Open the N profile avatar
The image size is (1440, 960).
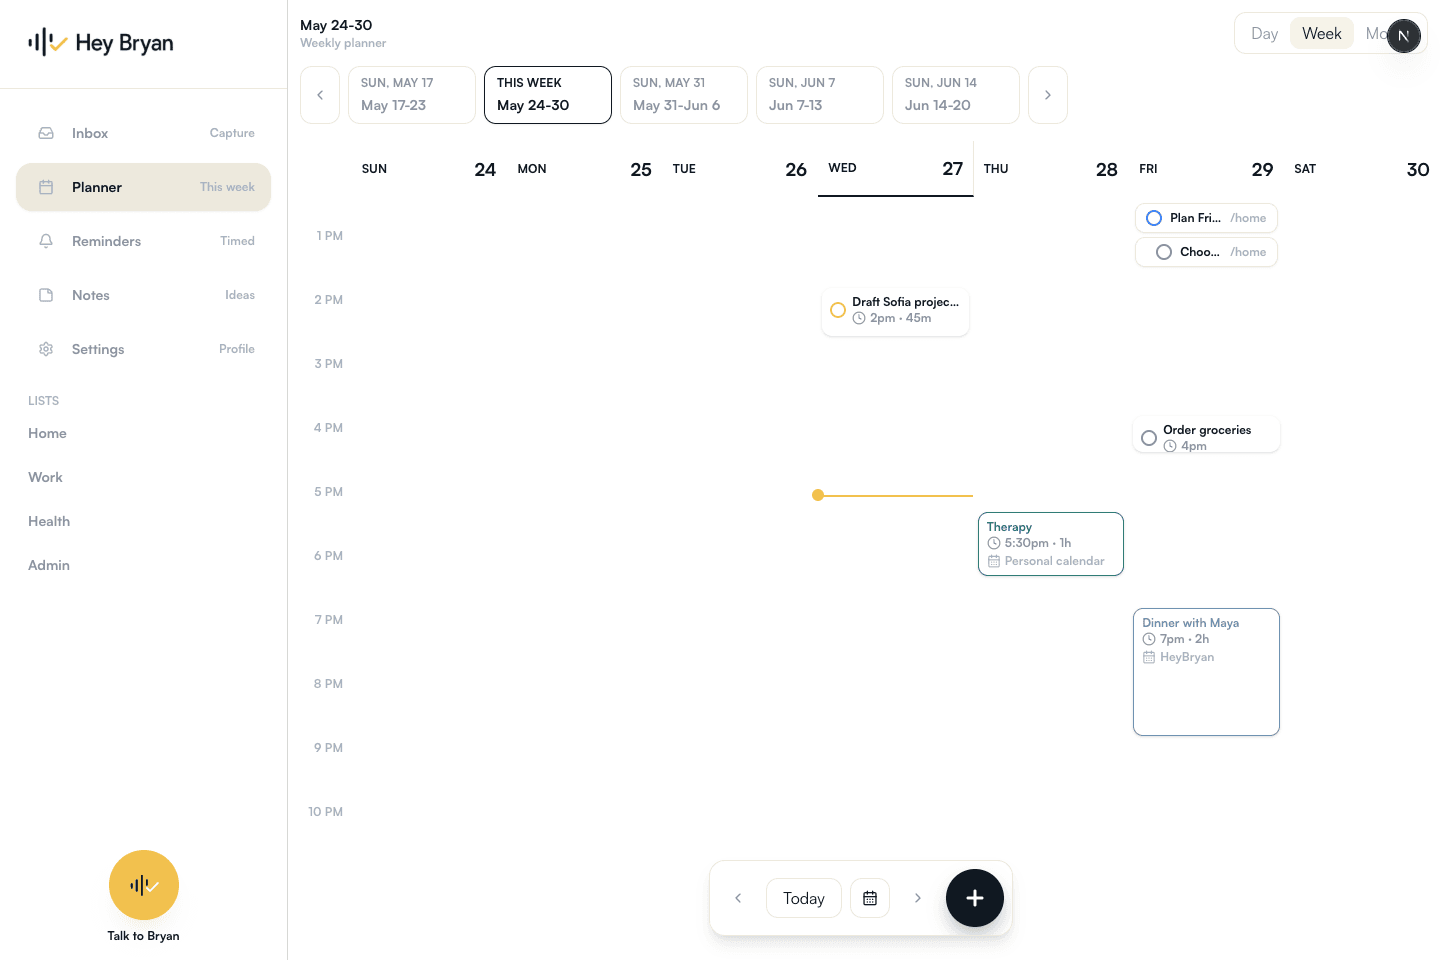1404,36
